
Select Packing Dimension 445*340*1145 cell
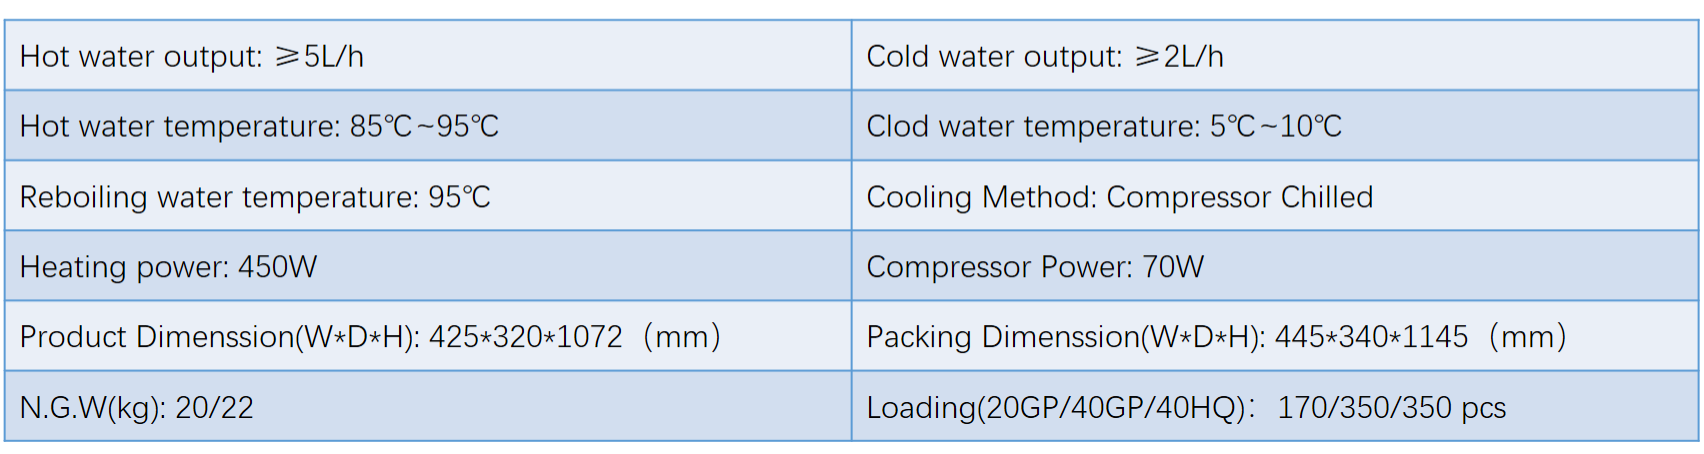[1275, 336]
